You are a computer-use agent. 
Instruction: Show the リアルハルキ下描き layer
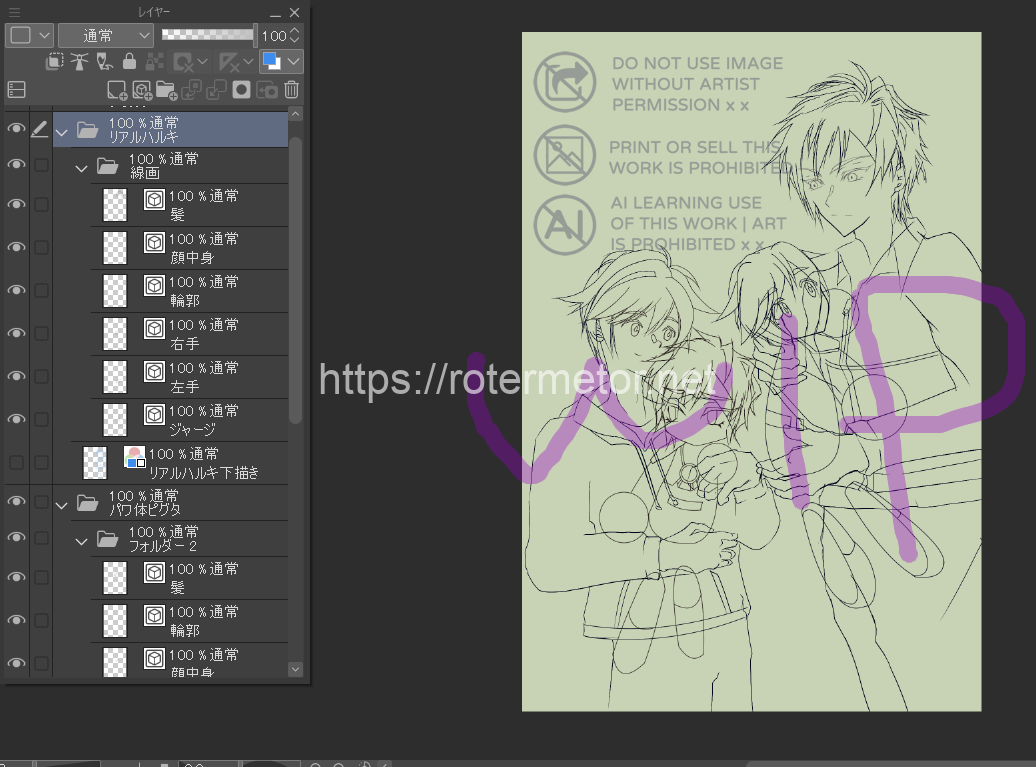tap(16, 462)
